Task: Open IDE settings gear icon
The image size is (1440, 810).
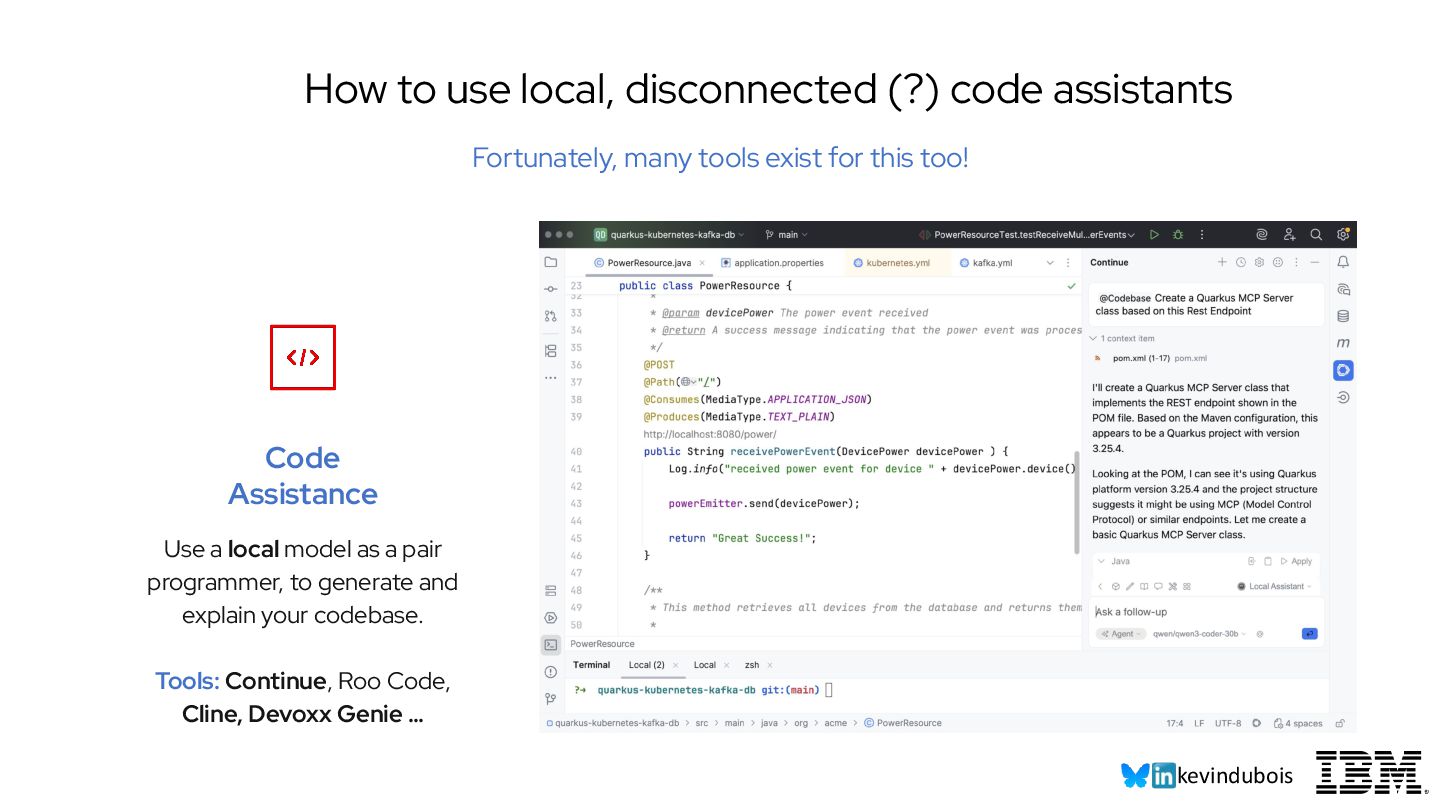Action: coord(1343,235)
